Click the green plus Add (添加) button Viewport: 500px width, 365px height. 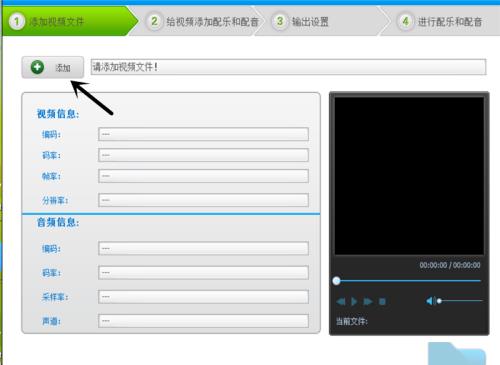53,67
